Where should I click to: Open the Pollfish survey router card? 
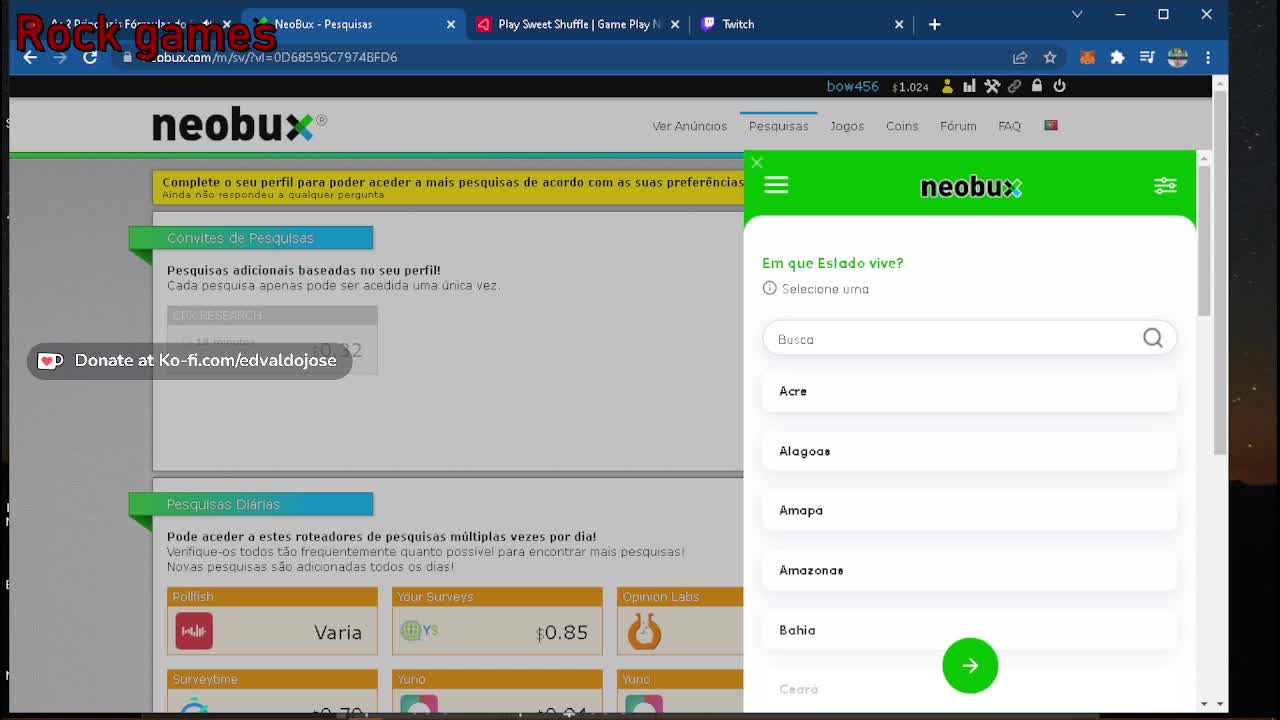[272, 621]
